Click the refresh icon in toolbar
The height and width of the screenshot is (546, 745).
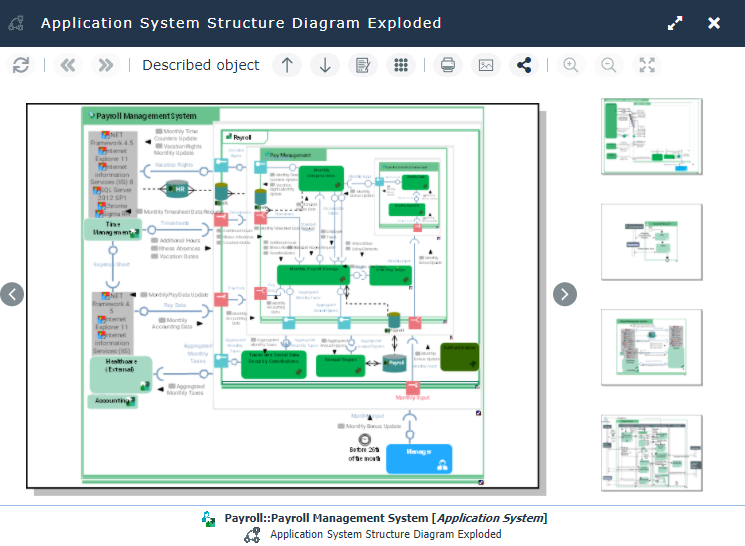tap(21, 65)
